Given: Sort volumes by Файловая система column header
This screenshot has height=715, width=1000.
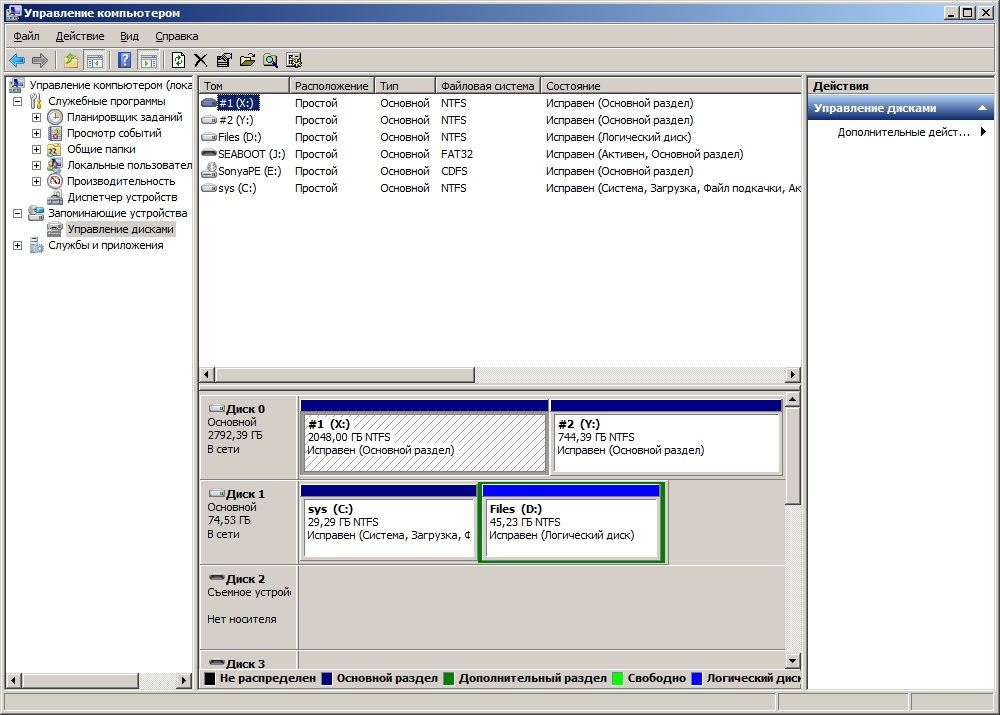Looking at the screenshot, I should [487, 86].
